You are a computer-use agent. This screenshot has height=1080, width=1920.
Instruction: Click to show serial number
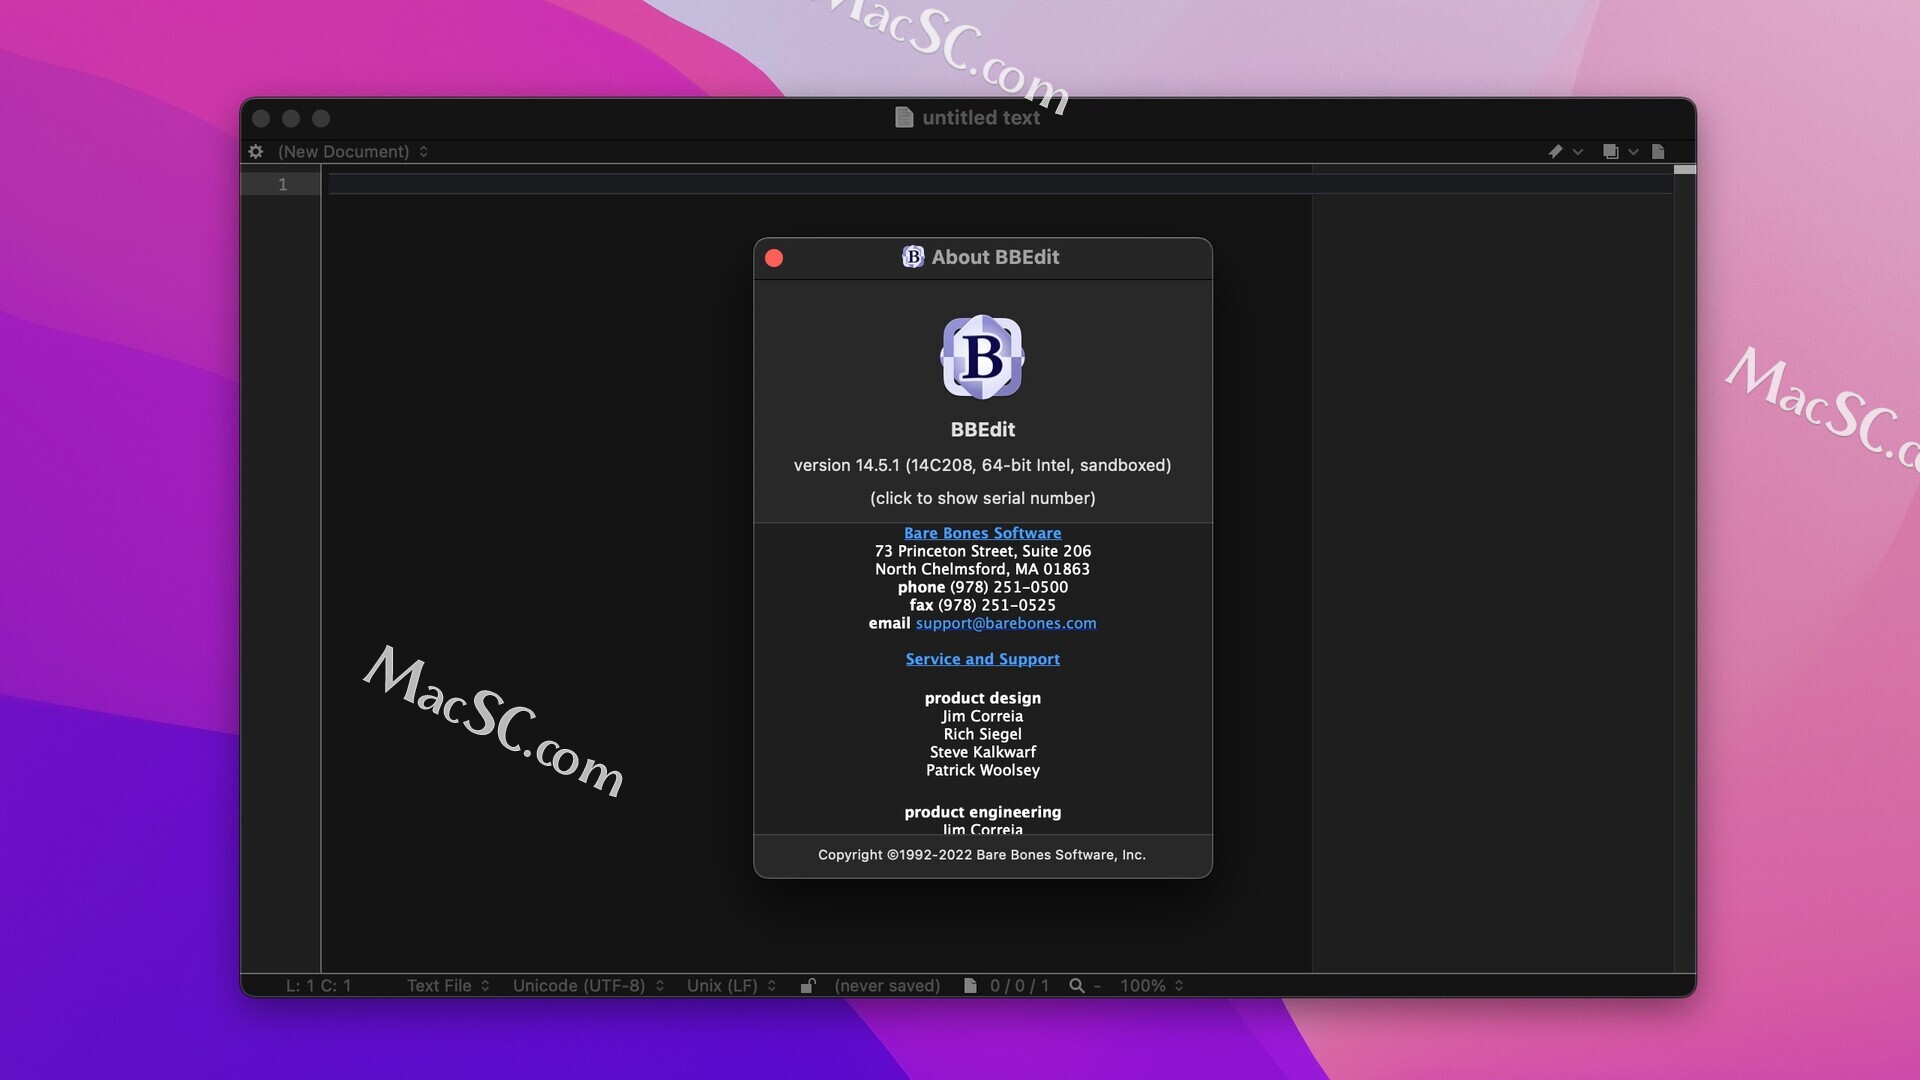pos(982,498)
